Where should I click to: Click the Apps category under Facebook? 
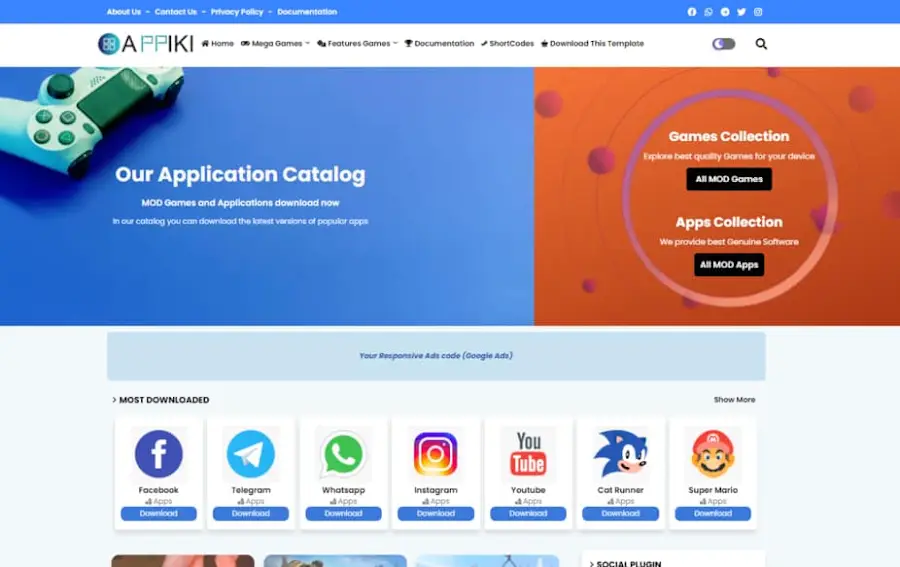158,501
